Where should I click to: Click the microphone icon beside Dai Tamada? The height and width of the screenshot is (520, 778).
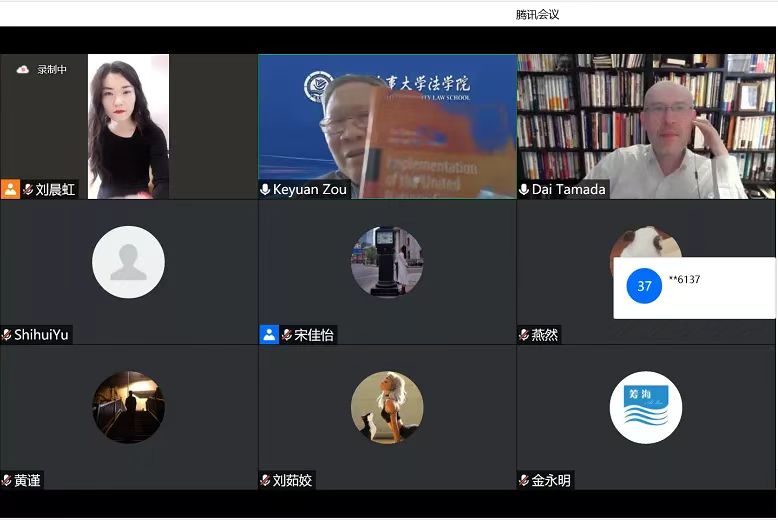[524, 189]
